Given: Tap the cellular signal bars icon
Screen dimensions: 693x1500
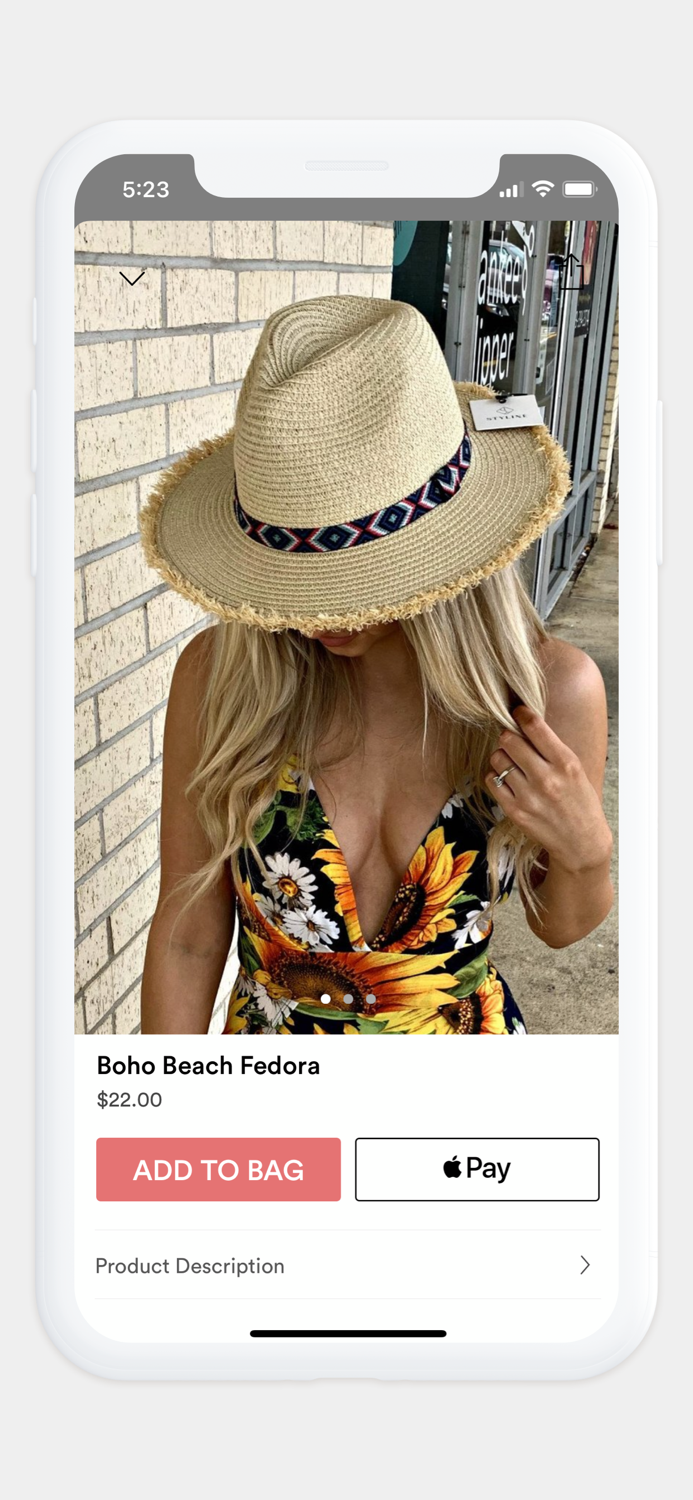Looking at the screenshot, I should pos(511,190).
